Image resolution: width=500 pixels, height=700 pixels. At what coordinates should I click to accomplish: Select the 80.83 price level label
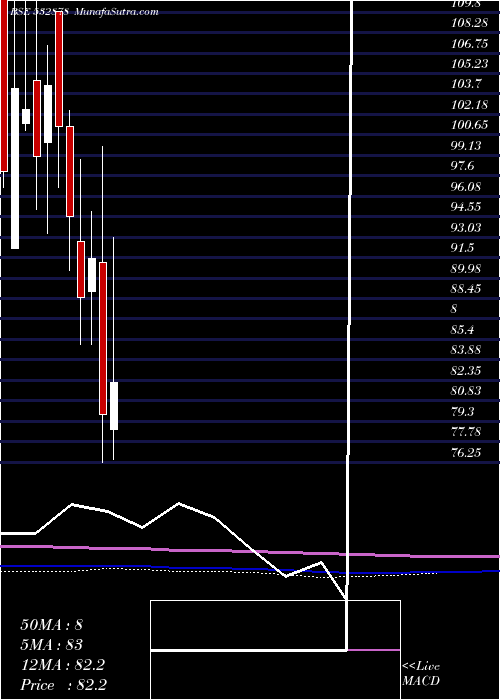tap(466, 392)
